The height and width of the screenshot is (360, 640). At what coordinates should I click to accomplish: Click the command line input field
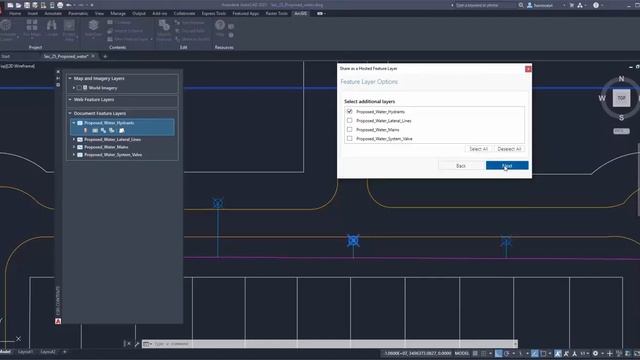point(331,344)
